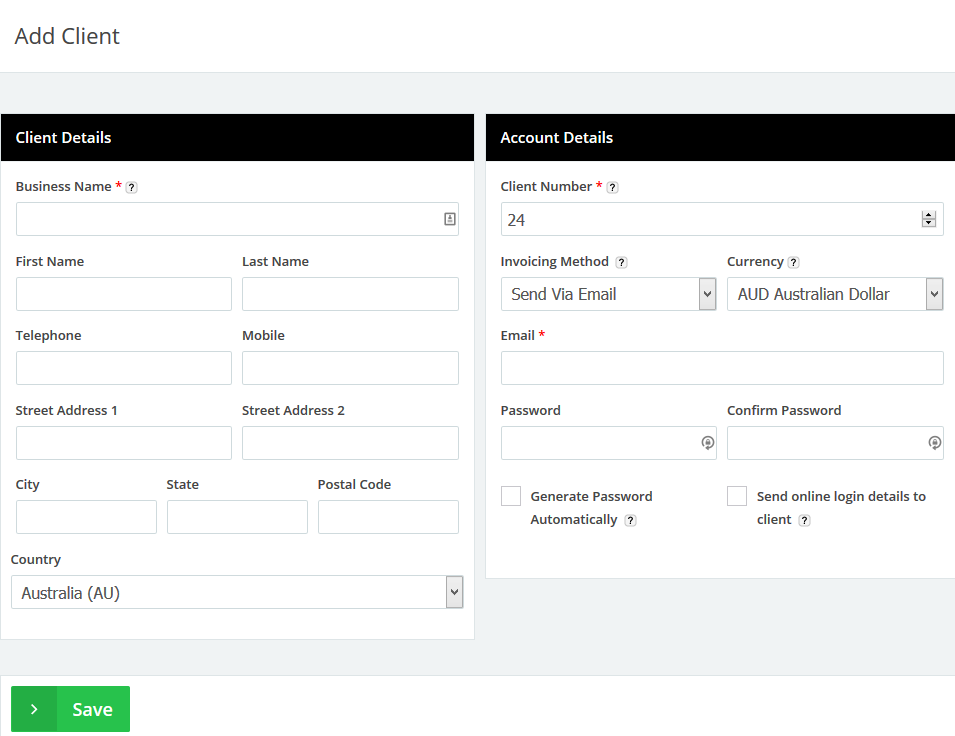
Task: Click help icon beside Currency label
Action: click(x=794, y=262)
